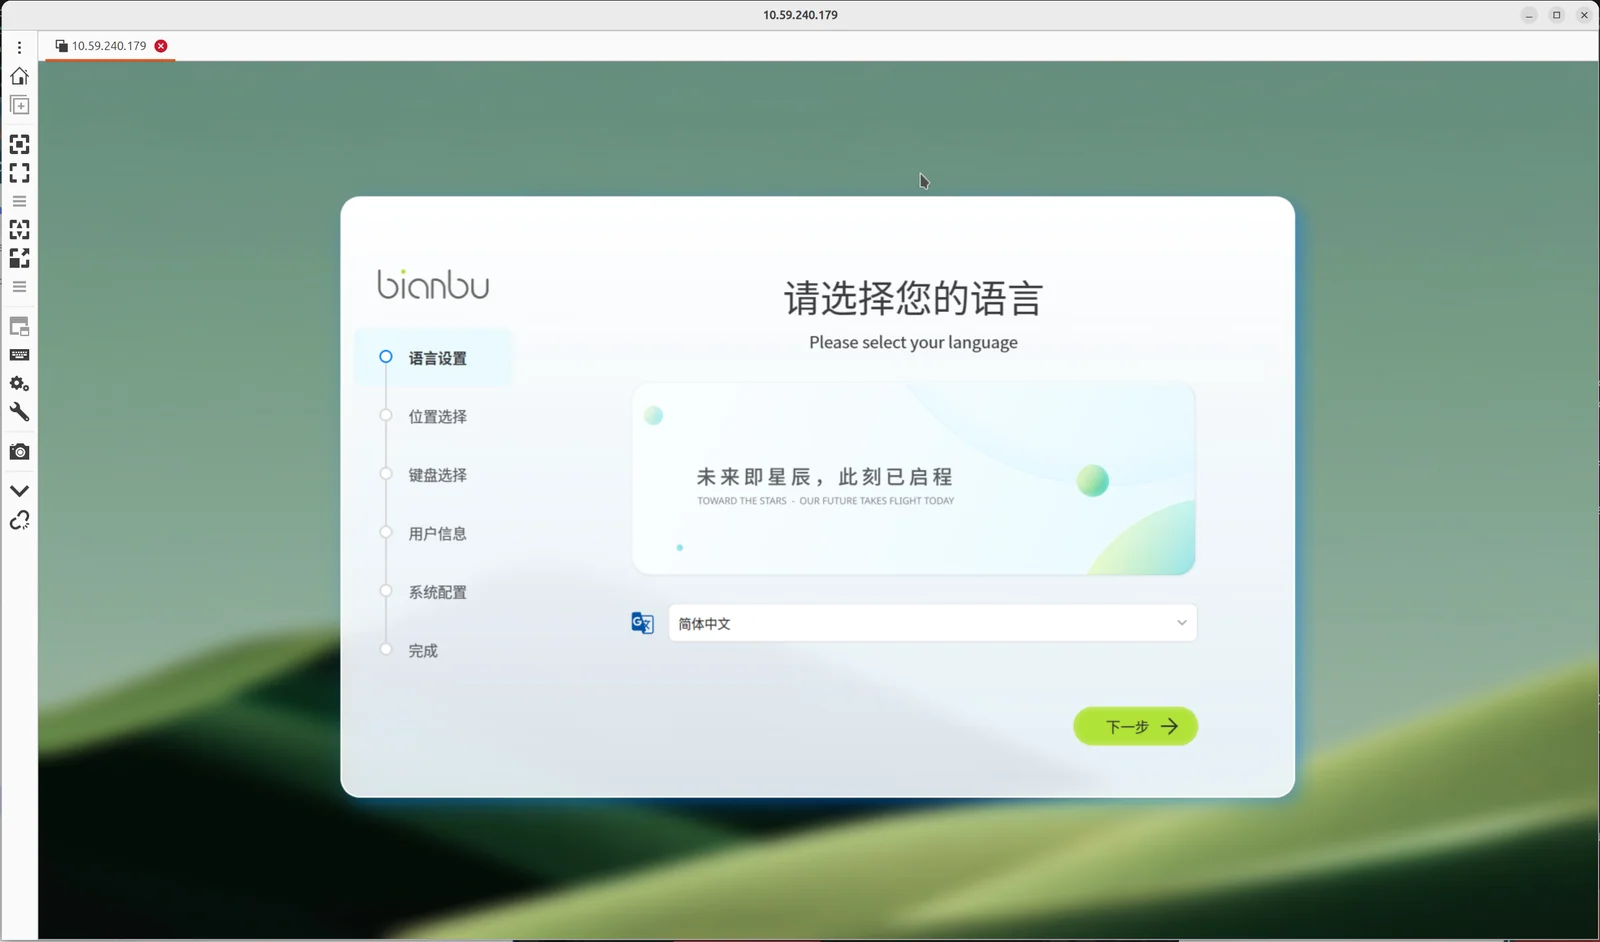Open the 简体中文 language dropdown

[932, 623]
